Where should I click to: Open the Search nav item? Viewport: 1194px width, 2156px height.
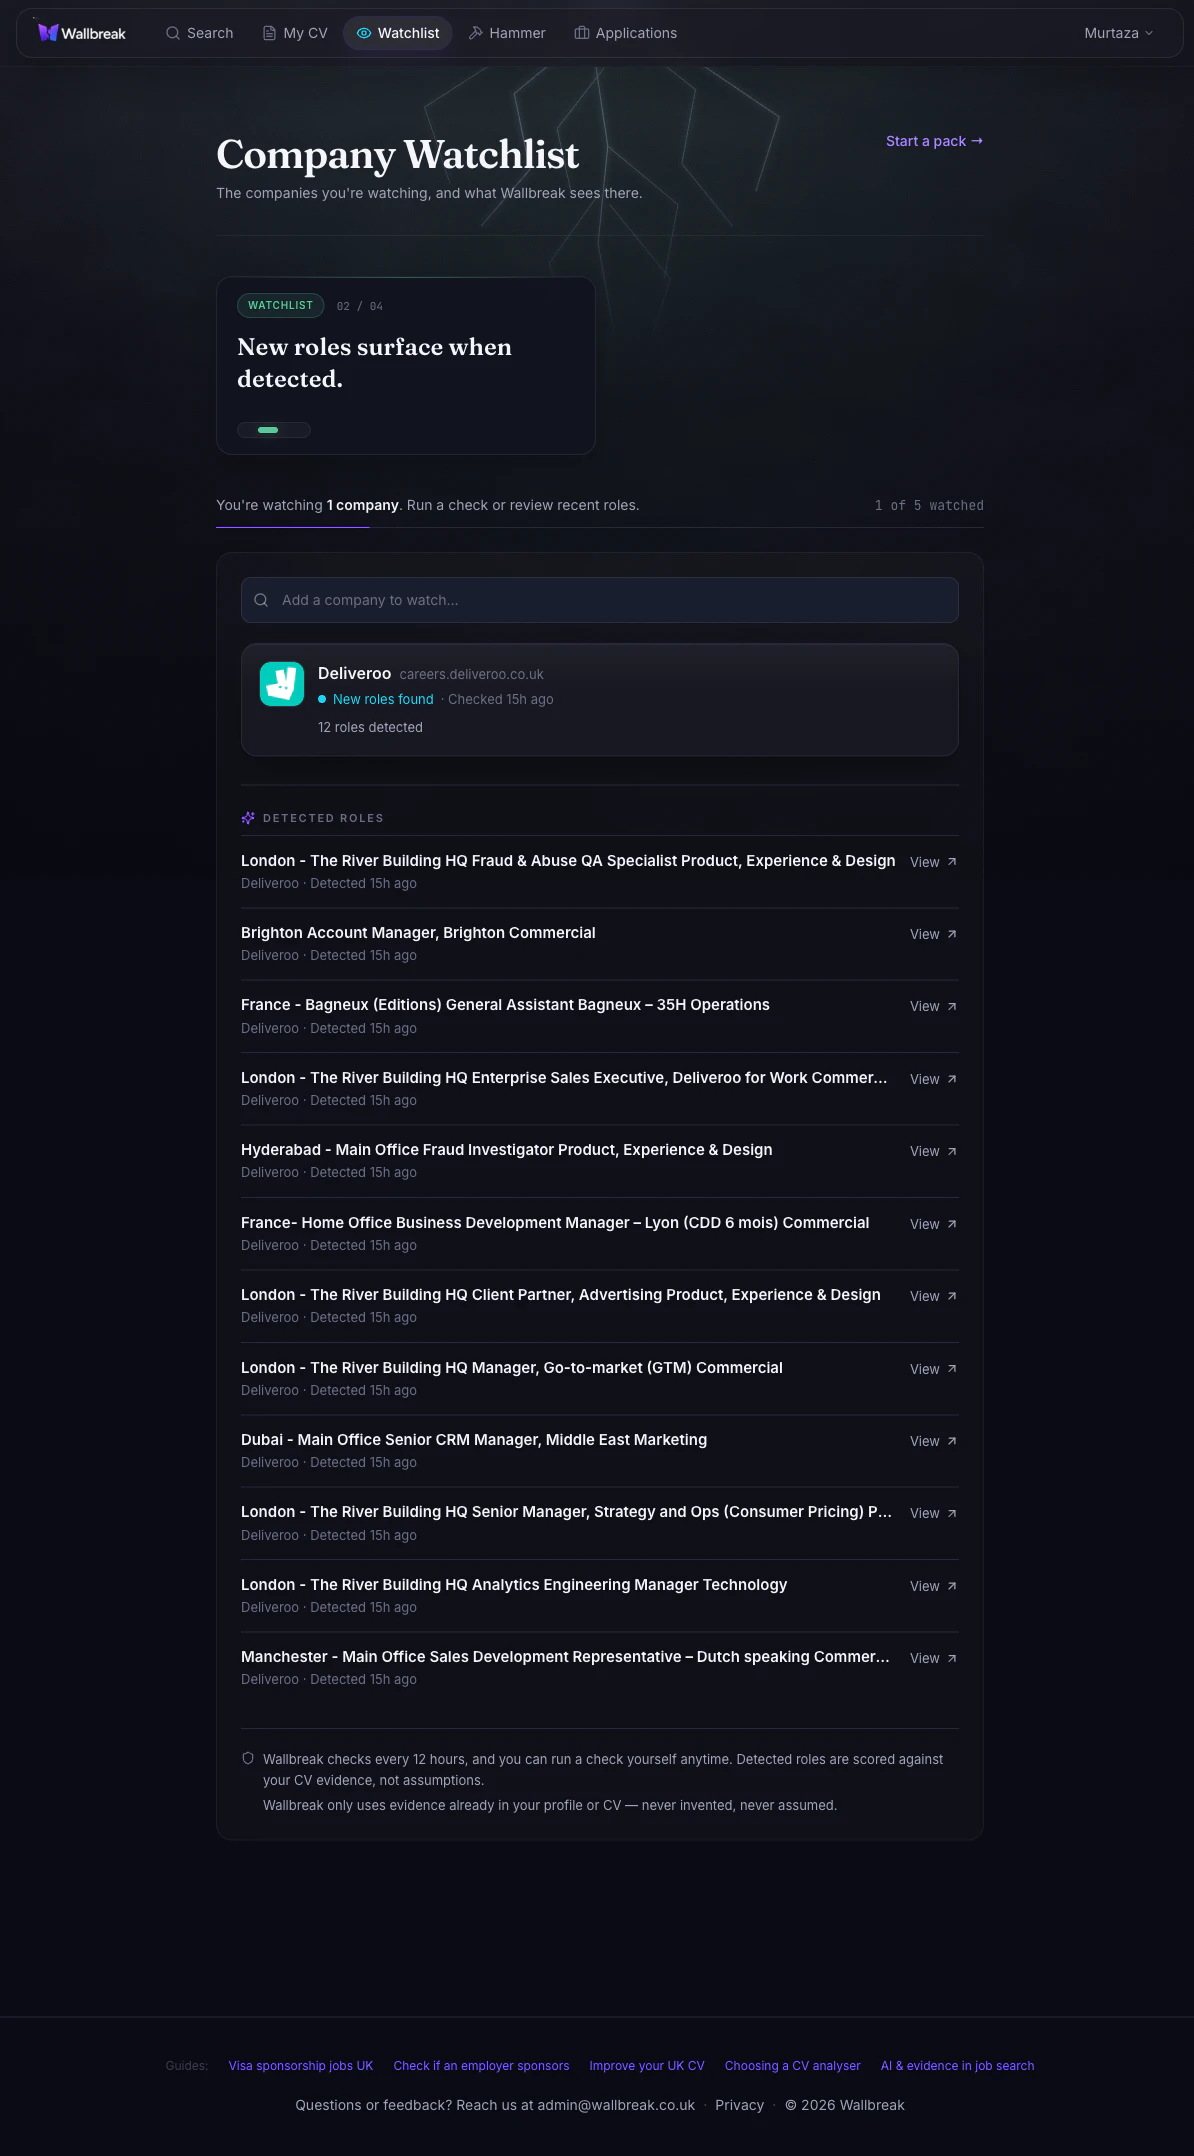point(199,33)
